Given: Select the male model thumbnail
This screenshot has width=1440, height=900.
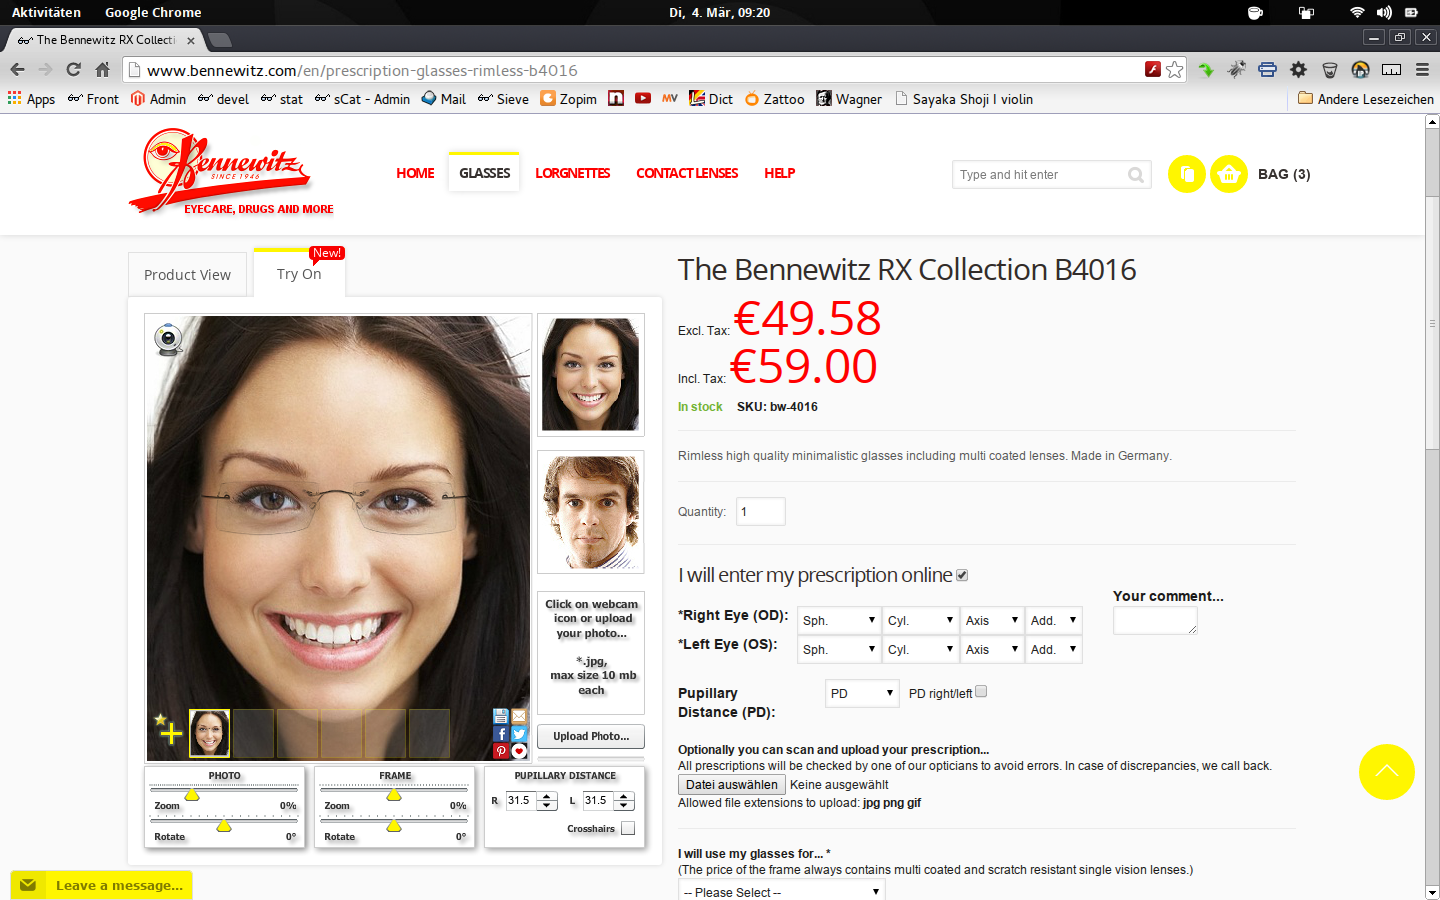Looking at the screenshot, I should click(590, 512).
